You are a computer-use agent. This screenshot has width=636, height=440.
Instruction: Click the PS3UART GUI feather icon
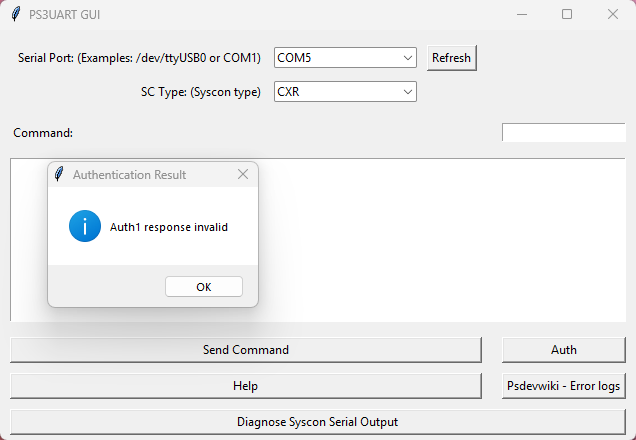pyautogui.click(x=15, y=15)
